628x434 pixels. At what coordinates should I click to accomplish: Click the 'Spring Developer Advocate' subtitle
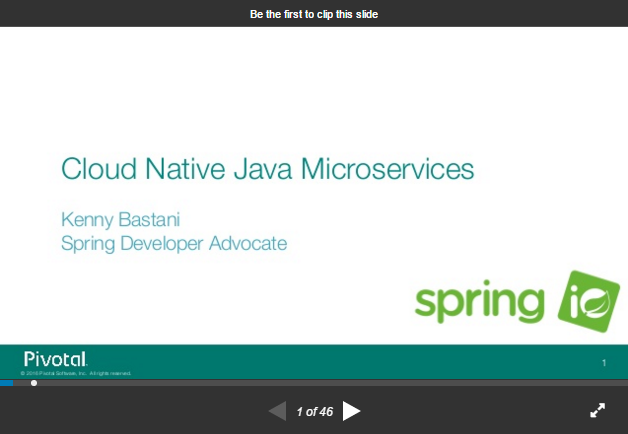coord(174,243)
